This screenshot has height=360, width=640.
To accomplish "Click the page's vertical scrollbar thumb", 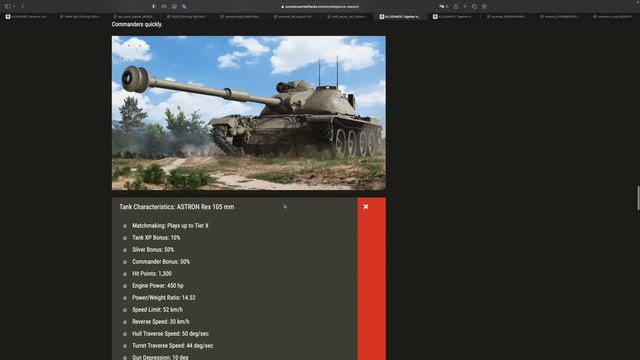I will (638, 198).
